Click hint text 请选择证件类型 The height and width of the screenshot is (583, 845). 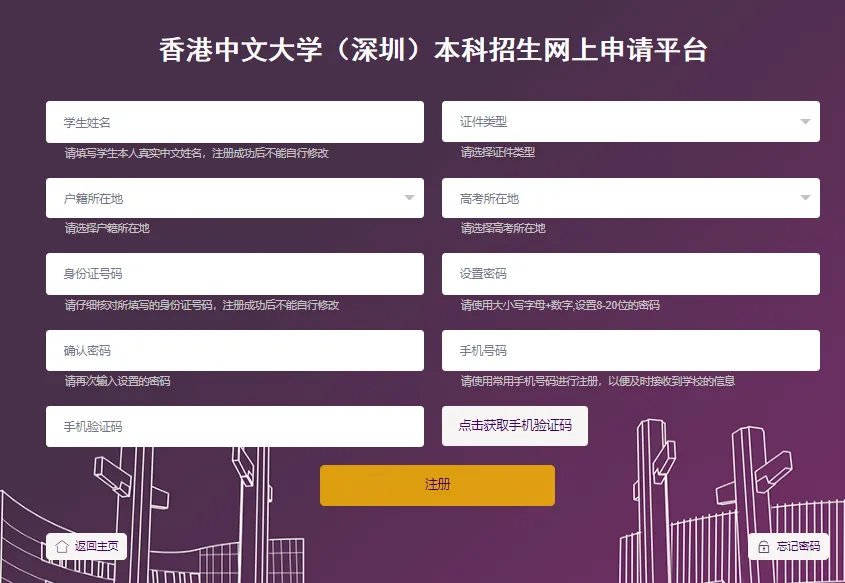(497, 152)
